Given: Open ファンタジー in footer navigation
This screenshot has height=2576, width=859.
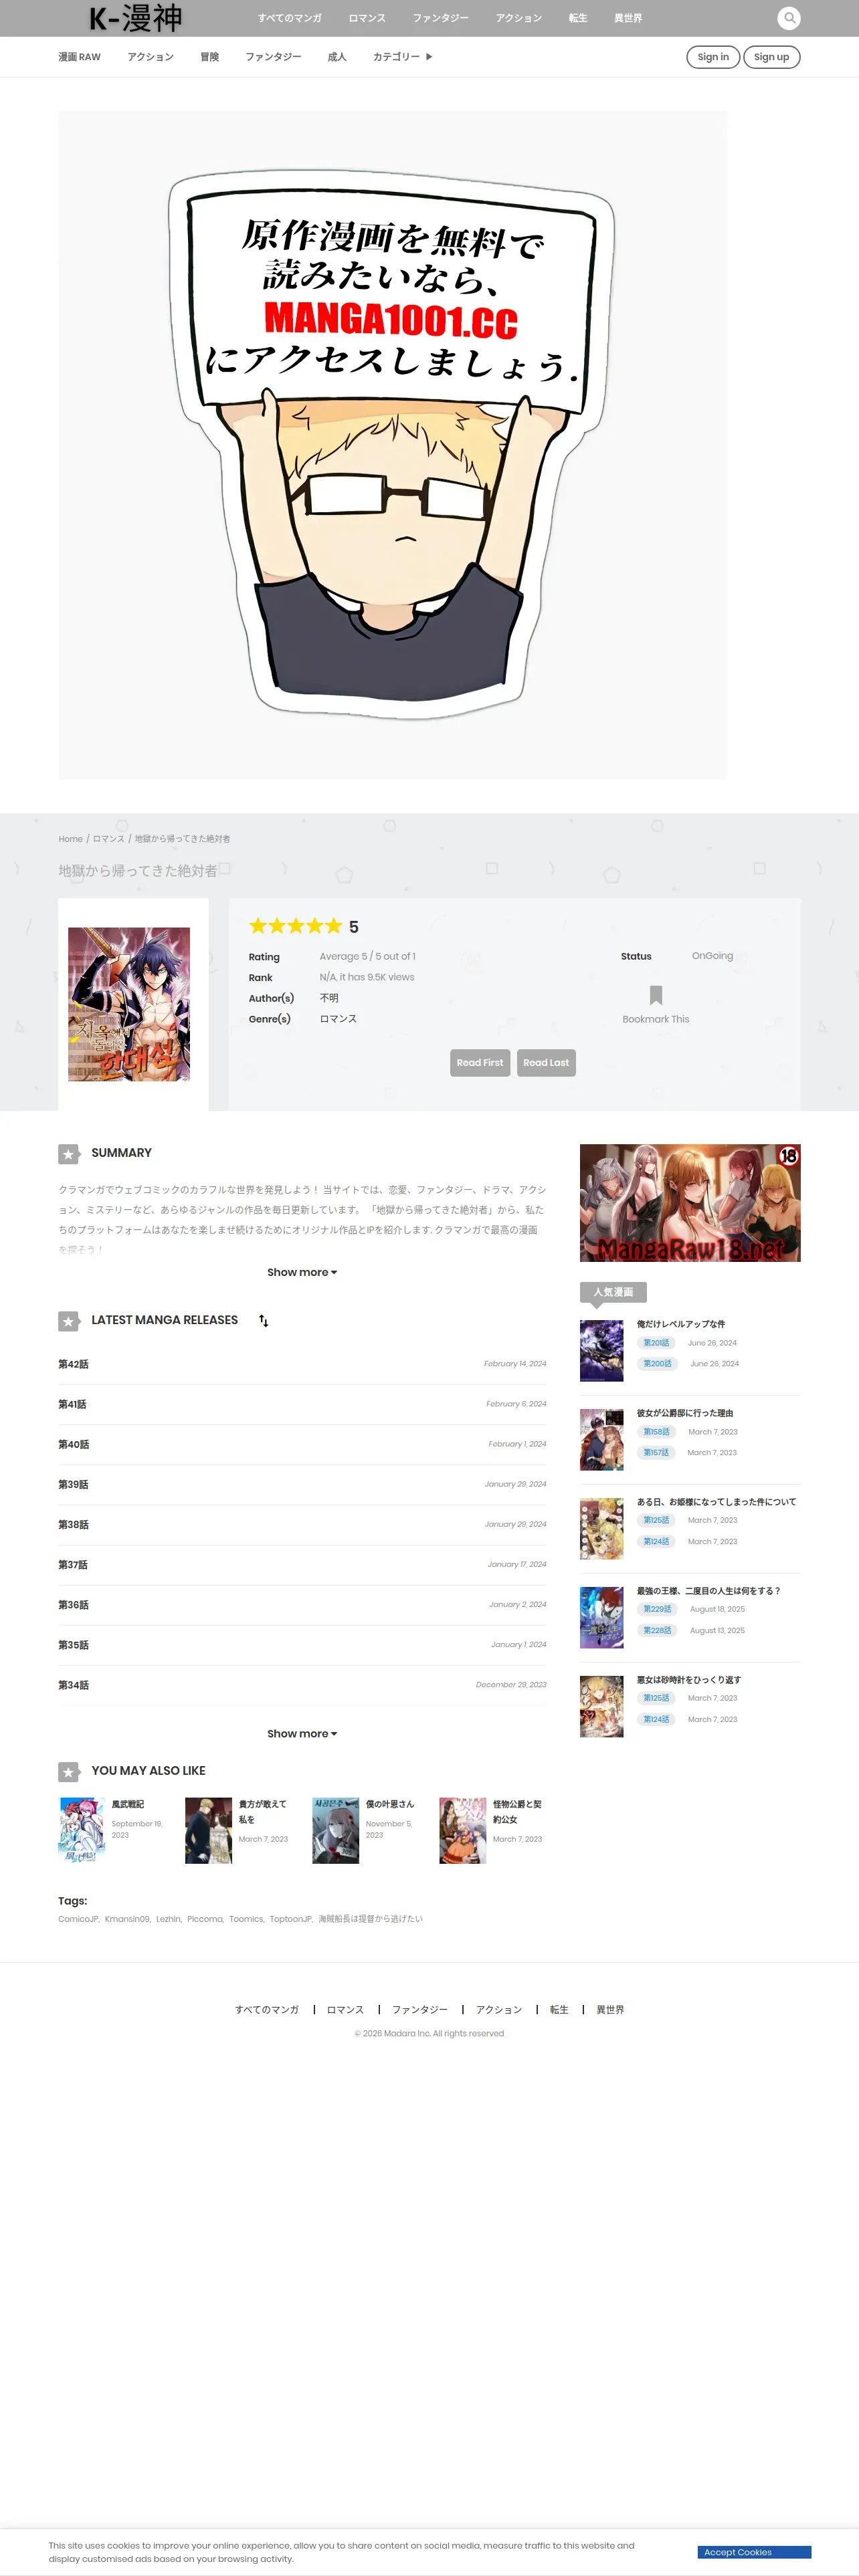Looking at the screenshot, I should pos(420,2010).
